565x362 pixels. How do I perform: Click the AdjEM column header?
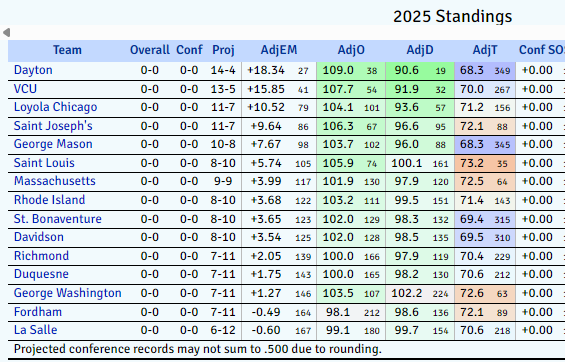click(279, 50)
